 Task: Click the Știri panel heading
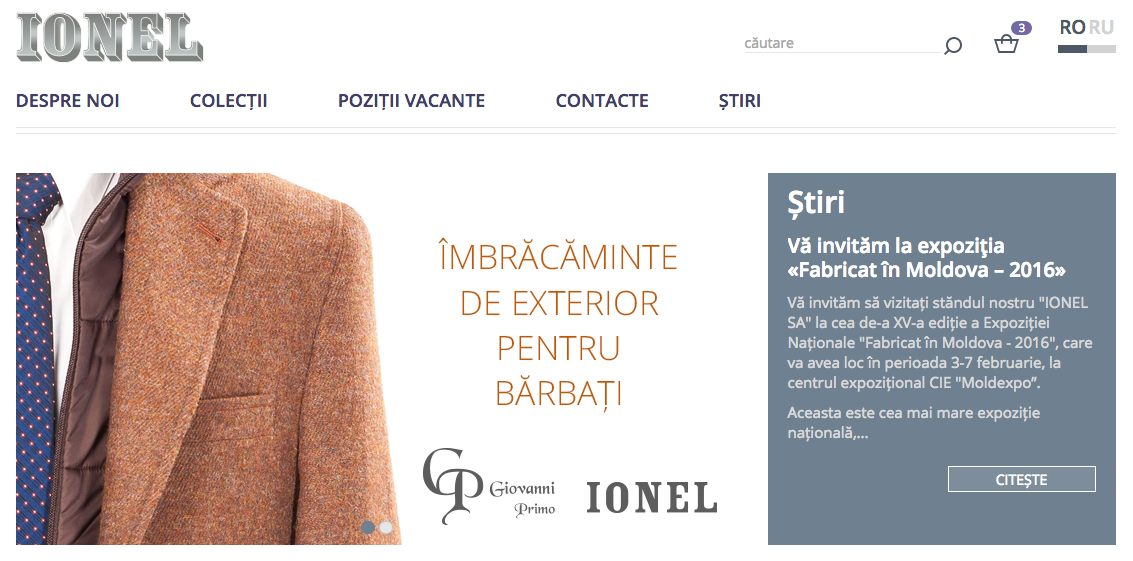pyautogui.click(x=816, y=203)
